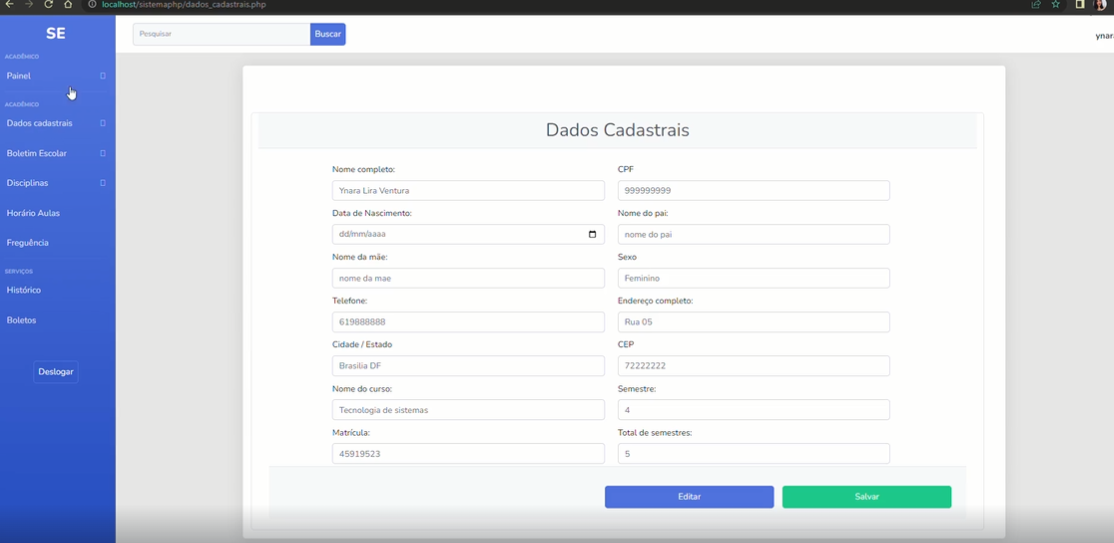Focus the Pesquisar search field

[x=221, y=34]
